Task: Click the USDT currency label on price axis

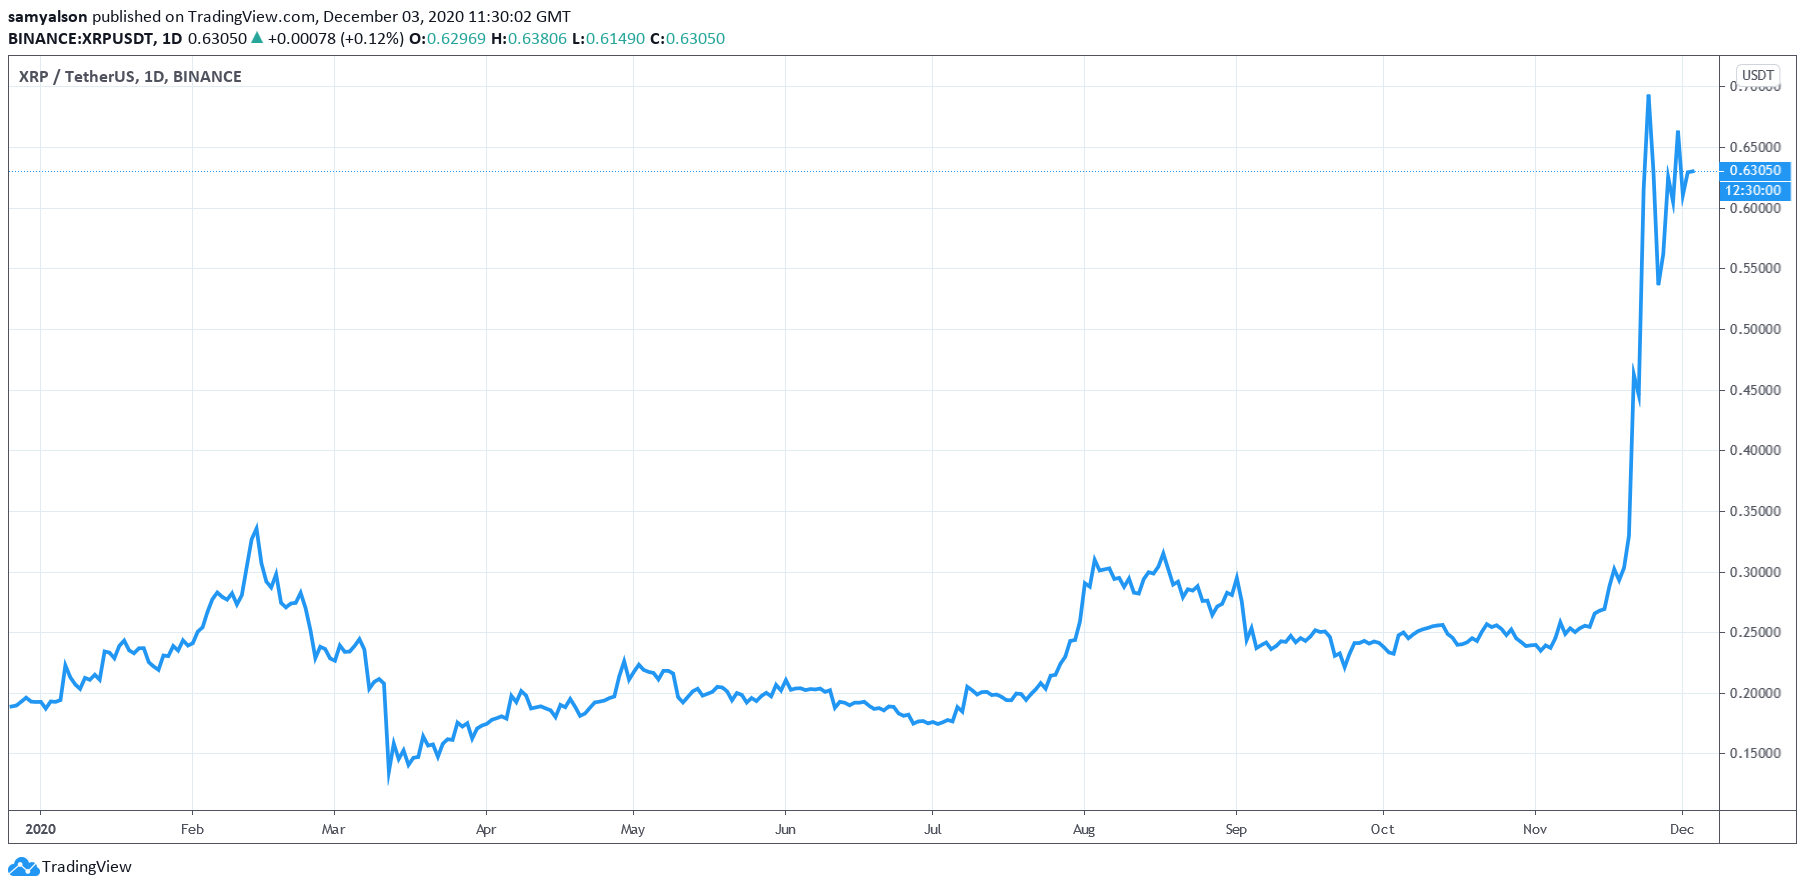Action: [1757, 75]
